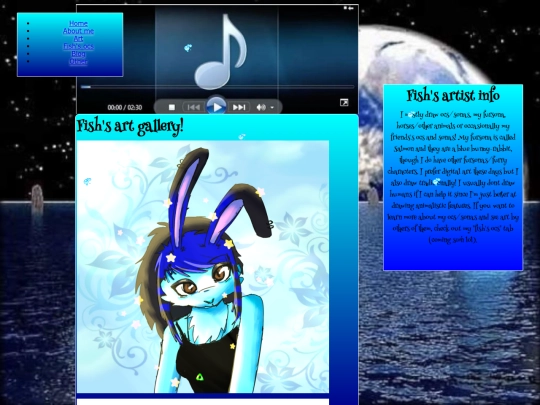Viewport: 540px width, 405px height.
Task: Click the player's top-right corner icon
Action: 349,8
